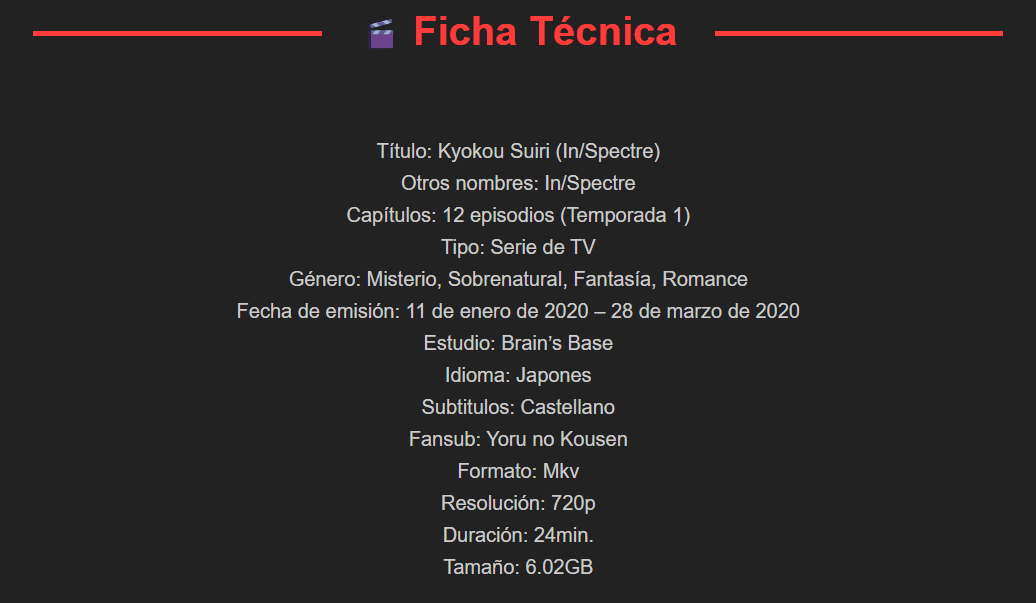
Task: Click the Fansub: Yoru no Kousen line
Action: [x=518, y=440]
